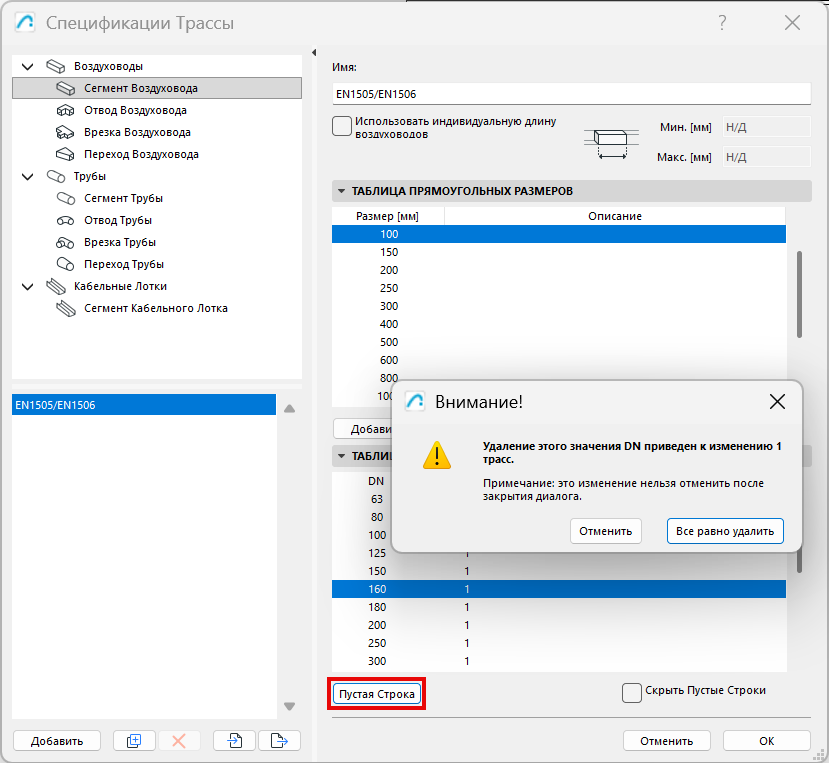Select size row 600
Screen dimensions: 829x763
tap(559, 360)
